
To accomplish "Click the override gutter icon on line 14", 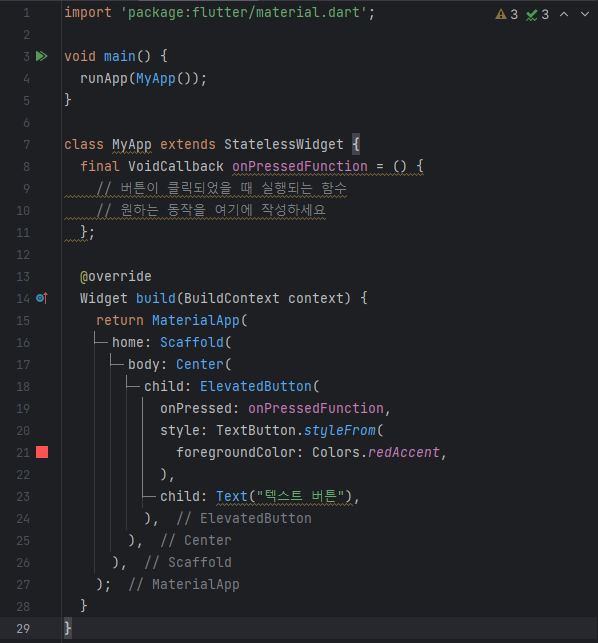I will [42, 298].
